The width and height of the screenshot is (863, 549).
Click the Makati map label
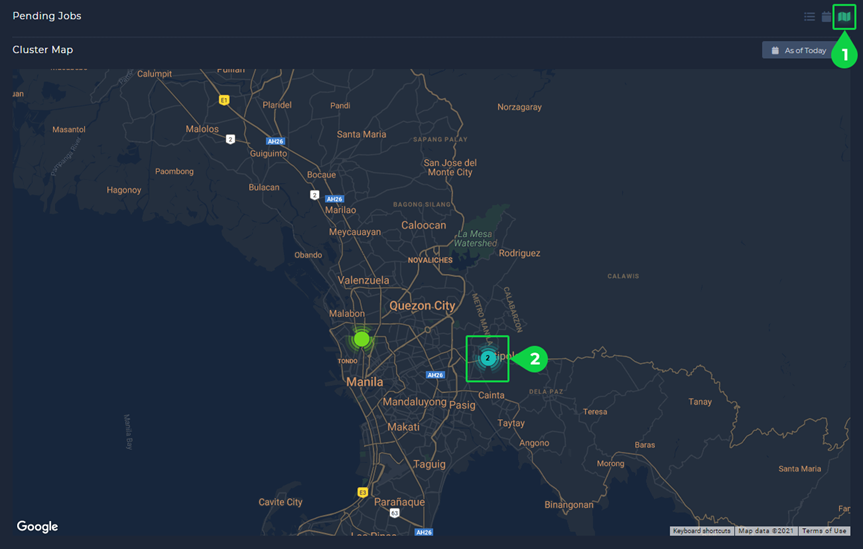coord(403,427)
